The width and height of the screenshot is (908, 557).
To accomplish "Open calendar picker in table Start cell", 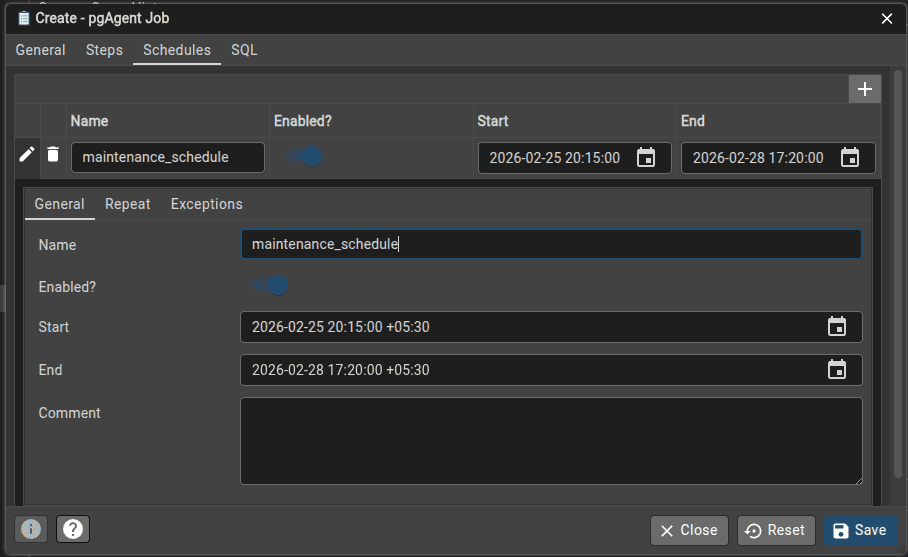I will point(646,157).
